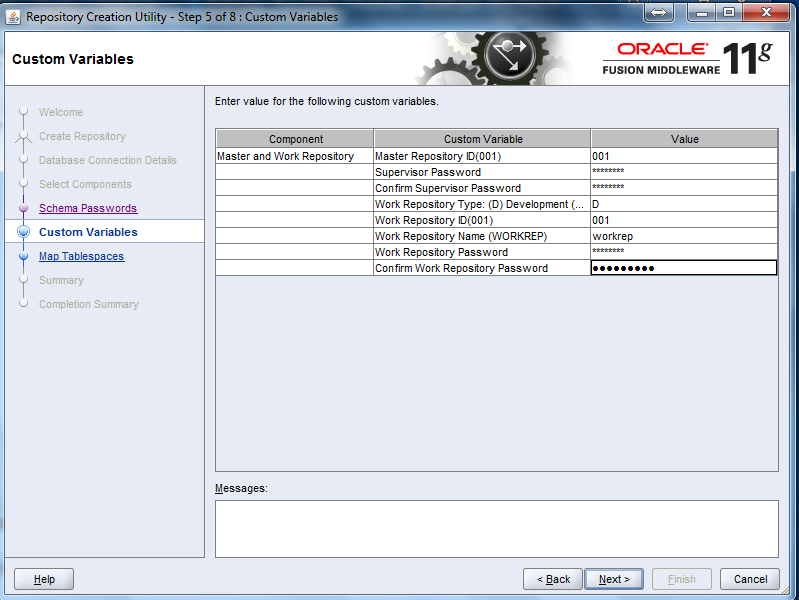This screenshot has height=600, width=799.
Task: Click the Completion Summary step
Action: (89, 304)
